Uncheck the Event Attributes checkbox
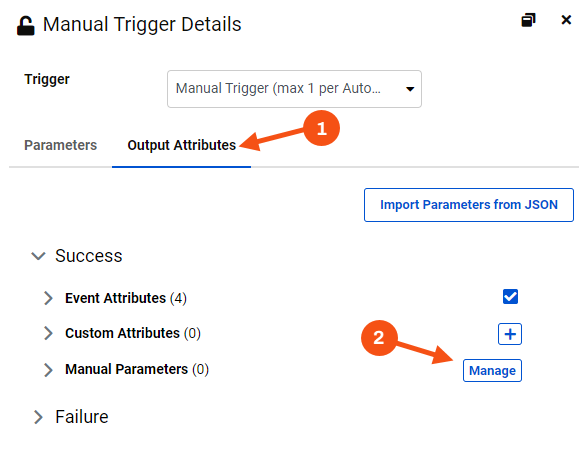Image resolution: width=583 pixels, height=455 pixels. click(x=510, y=297)
